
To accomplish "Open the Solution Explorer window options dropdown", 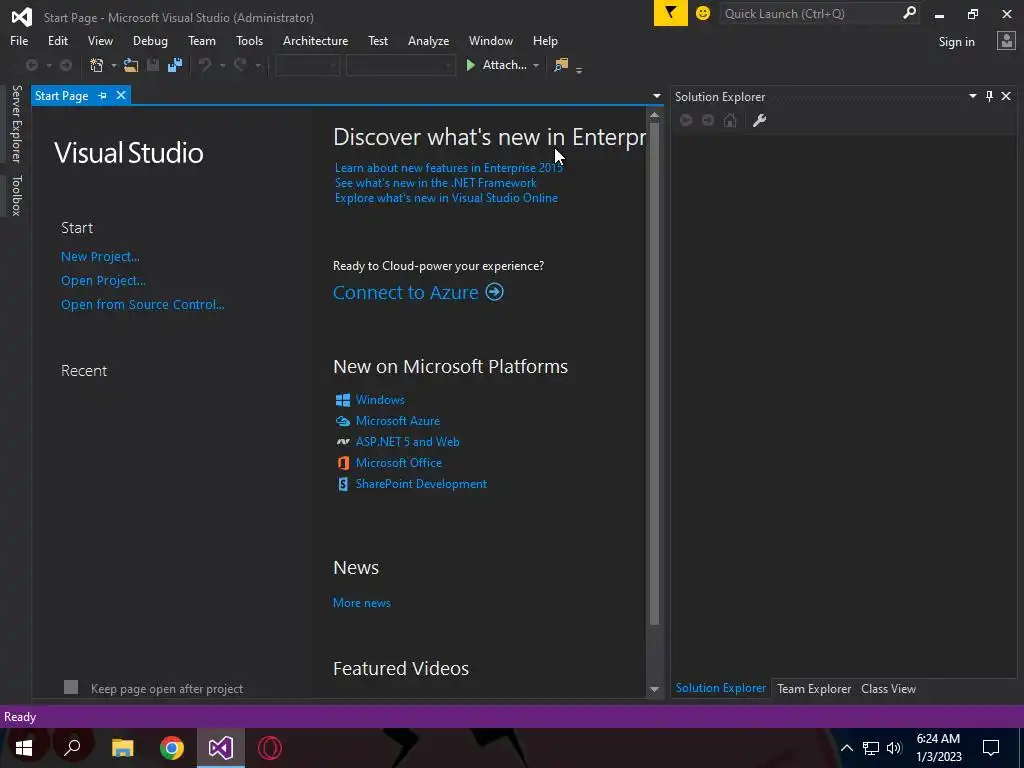I will point(972,96).
